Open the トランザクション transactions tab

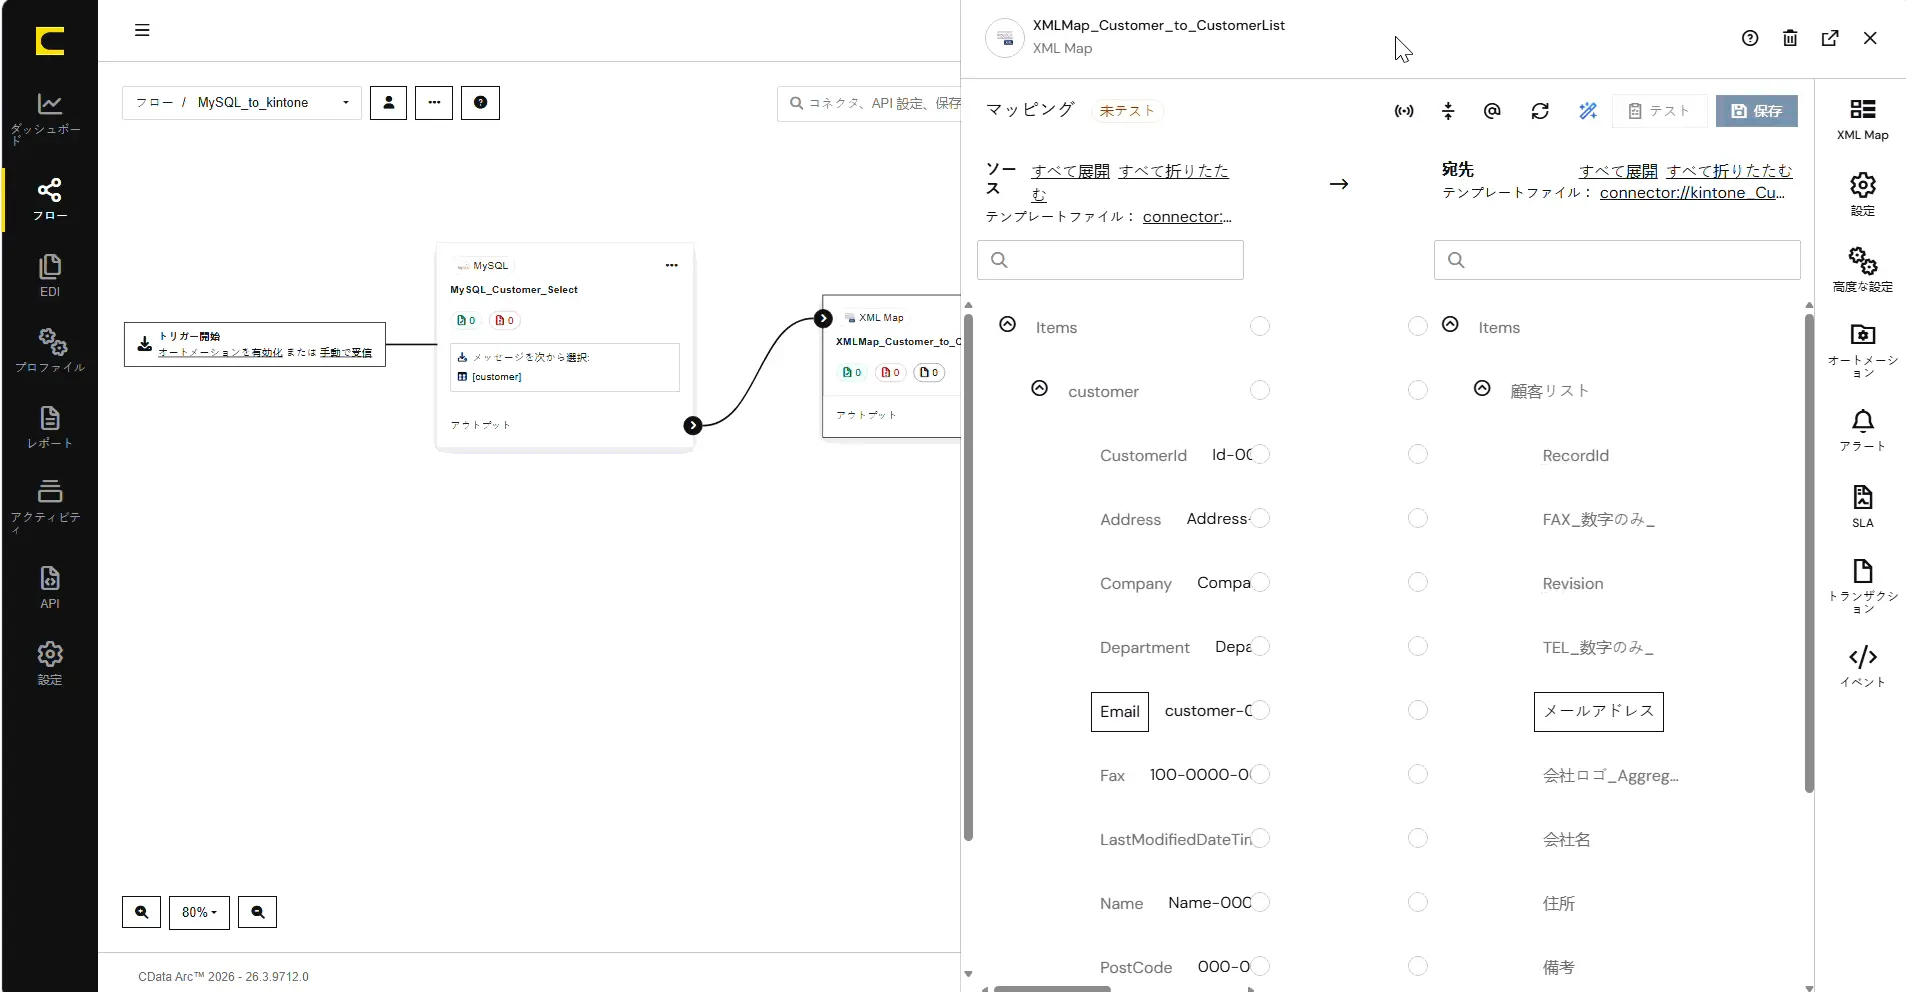(1862, 586)
